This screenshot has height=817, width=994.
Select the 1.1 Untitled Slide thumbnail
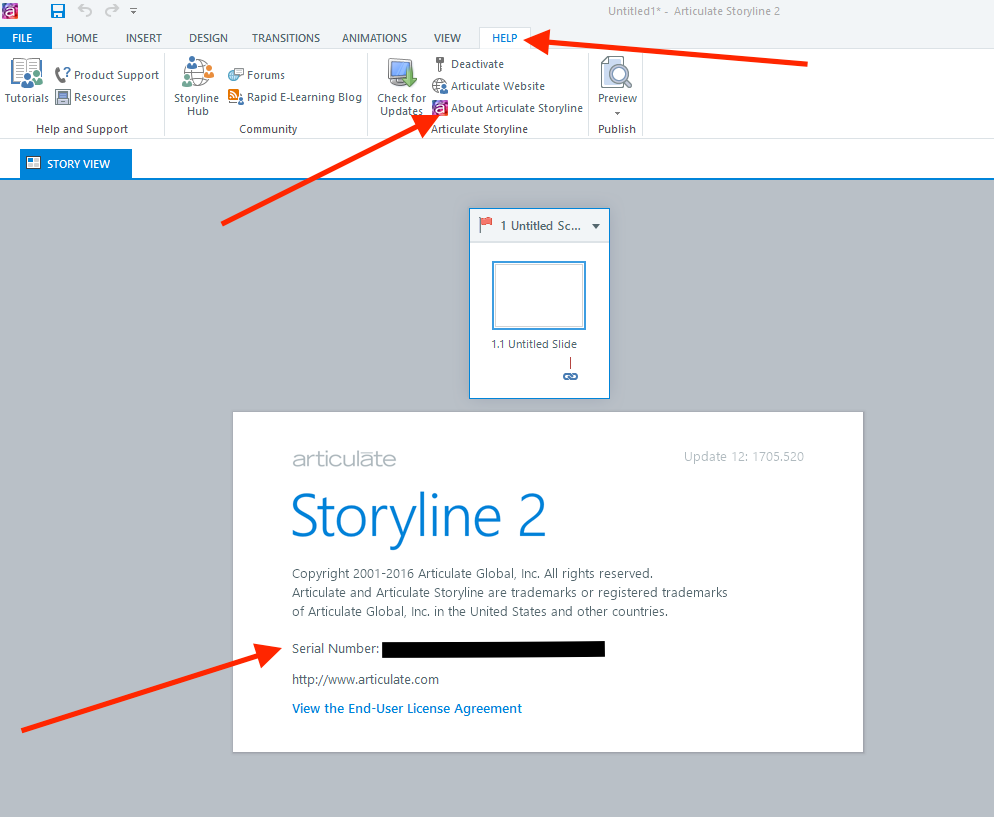point(539,295)
